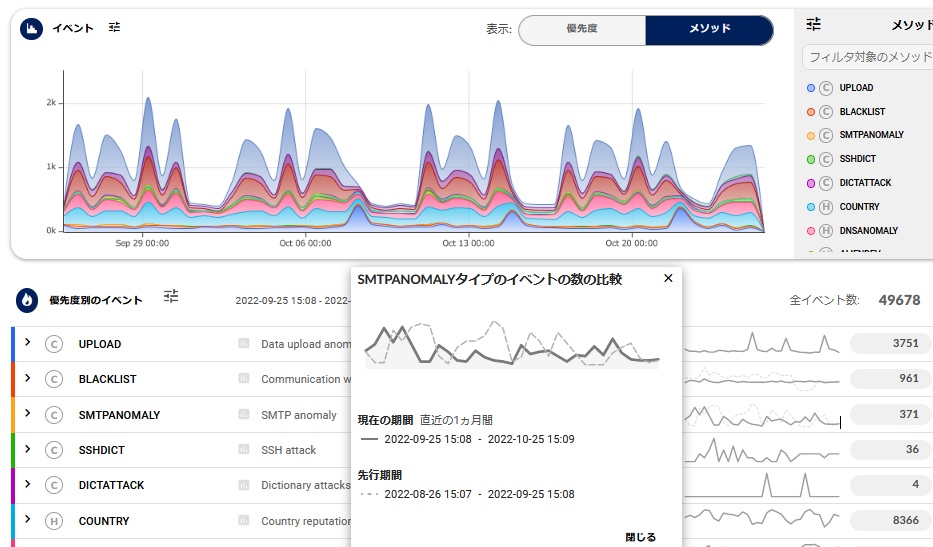933x547 pixels.
Task: Click the flame icon beside 優先度別のイベント
Action: [29, 300]
